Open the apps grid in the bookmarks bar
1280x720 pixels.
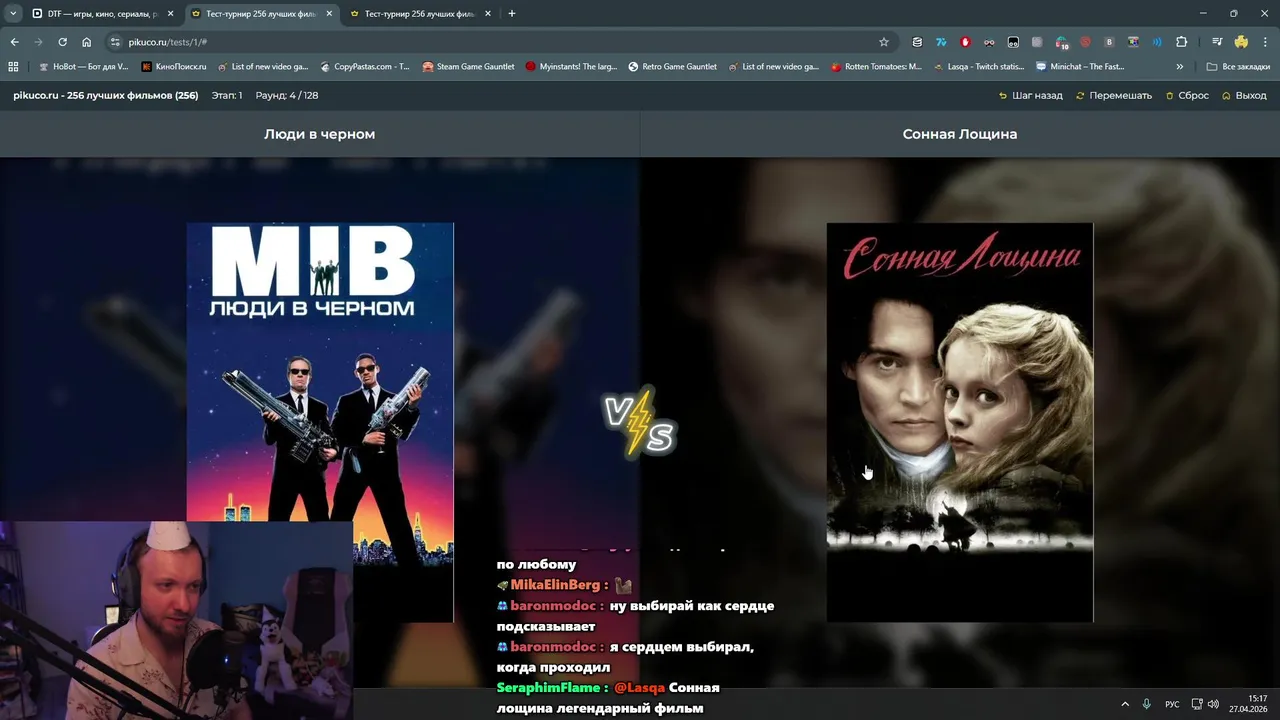coord(13,67)
